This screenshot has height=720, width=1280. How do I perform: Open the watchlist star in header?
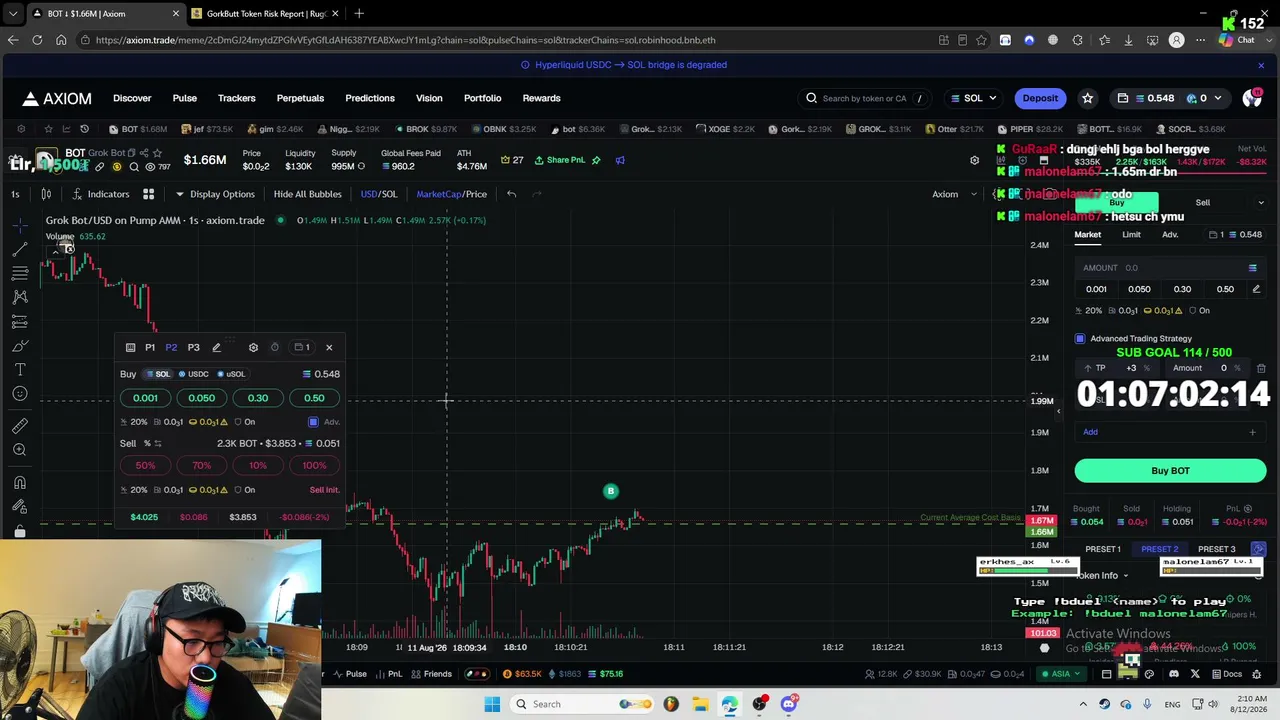coord(1087,98)
